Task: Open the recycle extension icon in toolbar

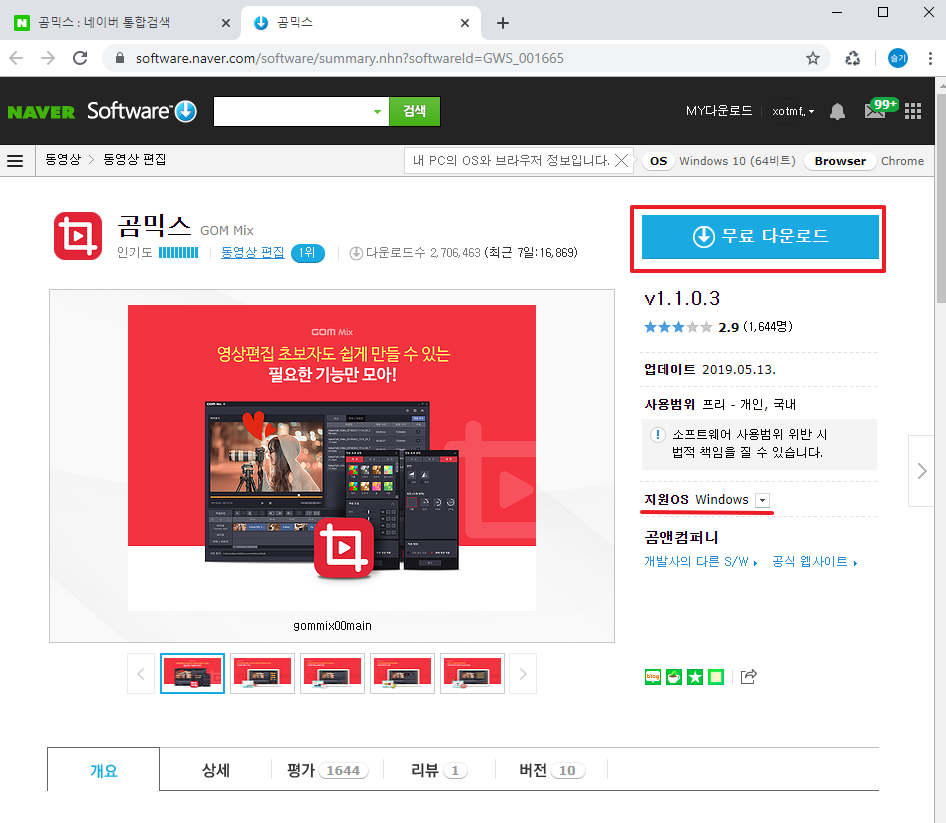Action: click(852, 58)
